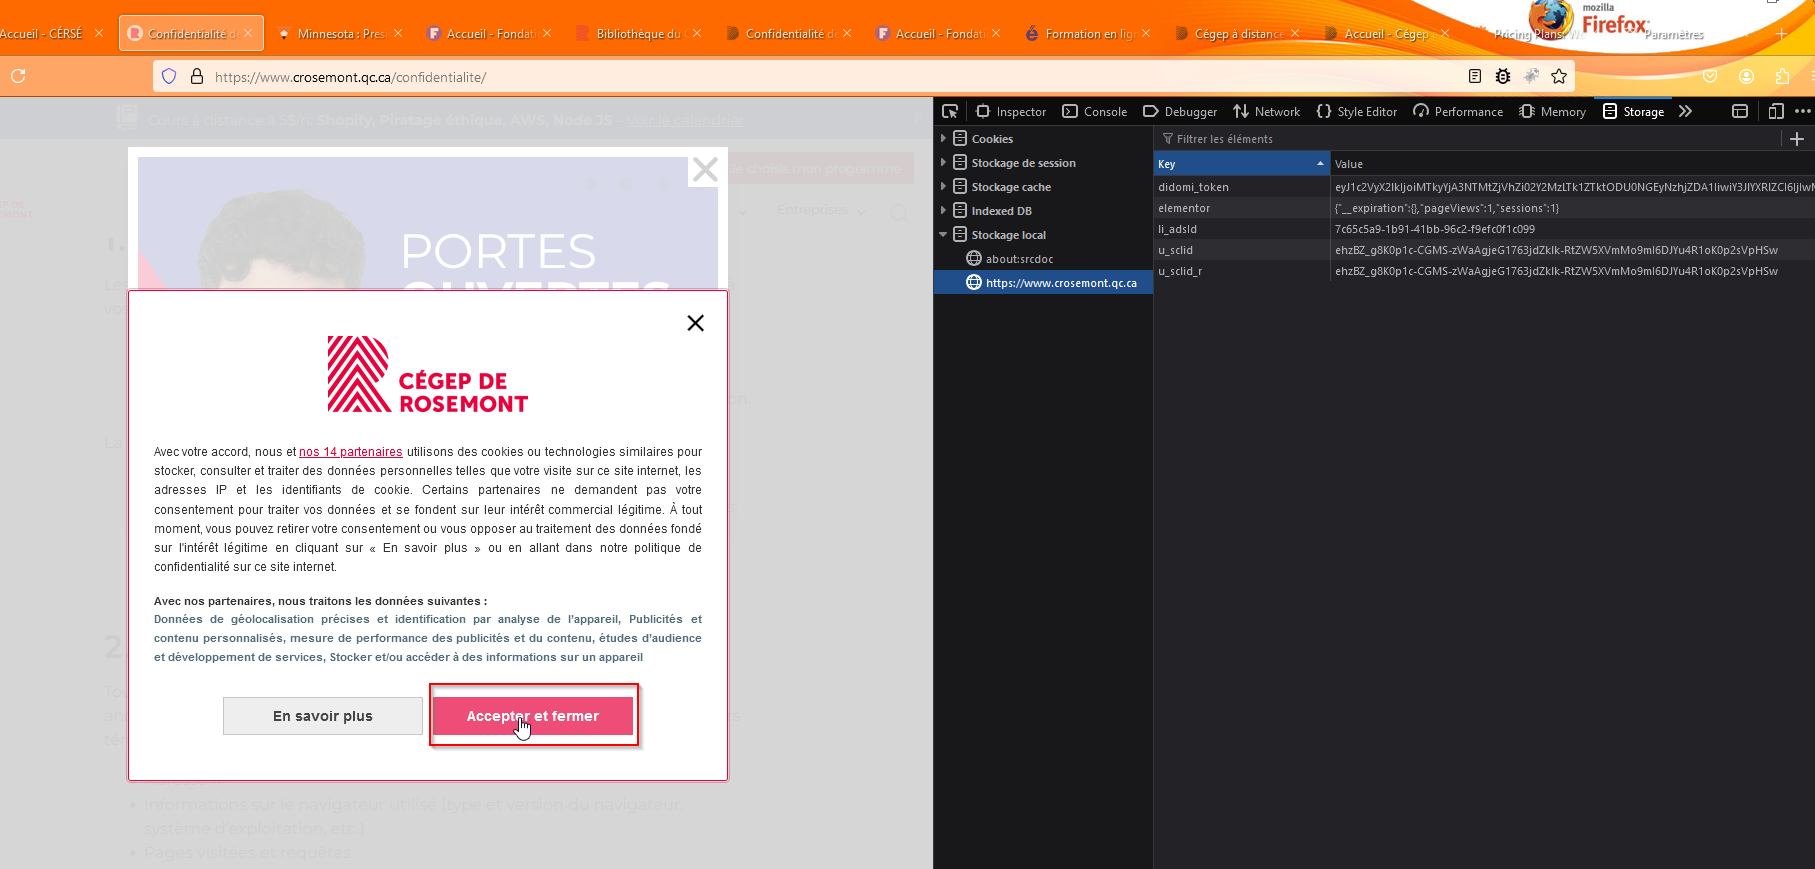Open the DevTools three-dots options menu
Image resolution: width=1815 pixels, height=869 pixels.
(x=1802, y=111)
